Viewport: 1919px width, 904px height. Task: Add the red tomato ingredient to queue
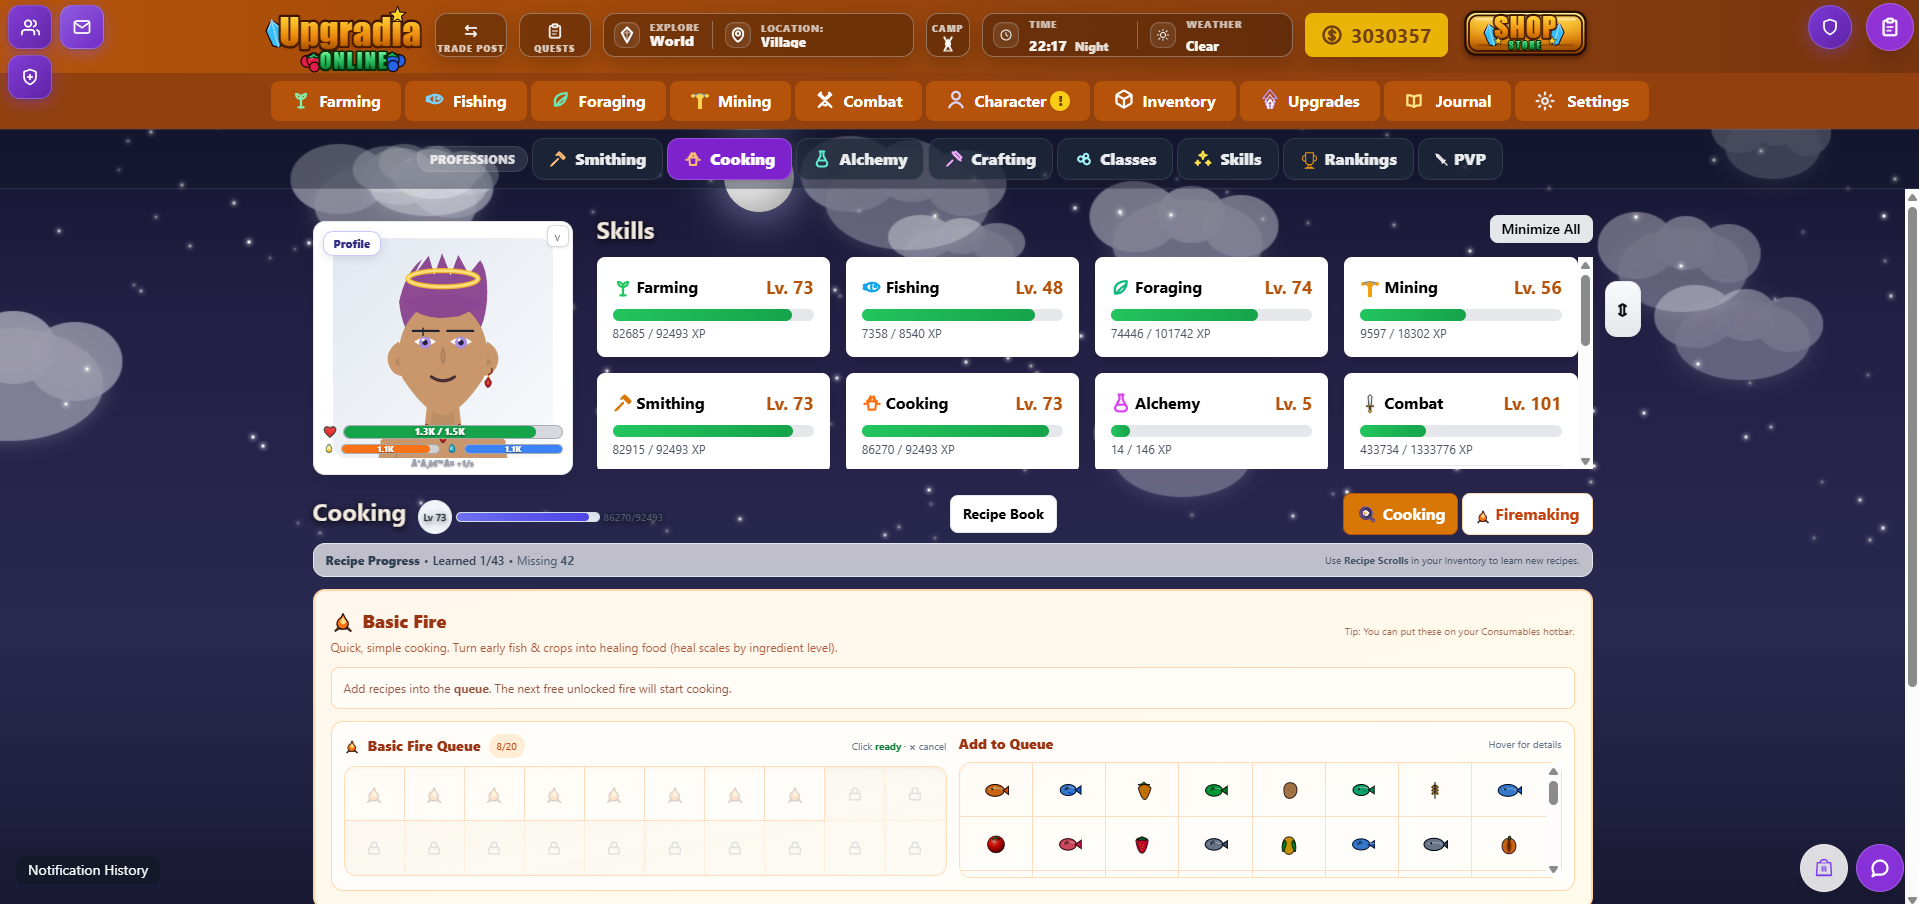[996, 845]
